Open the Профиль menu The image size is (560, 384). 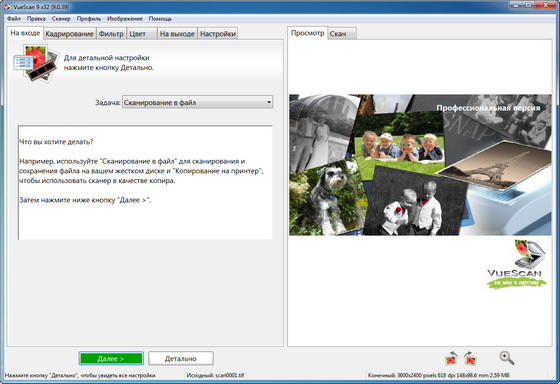89,19
